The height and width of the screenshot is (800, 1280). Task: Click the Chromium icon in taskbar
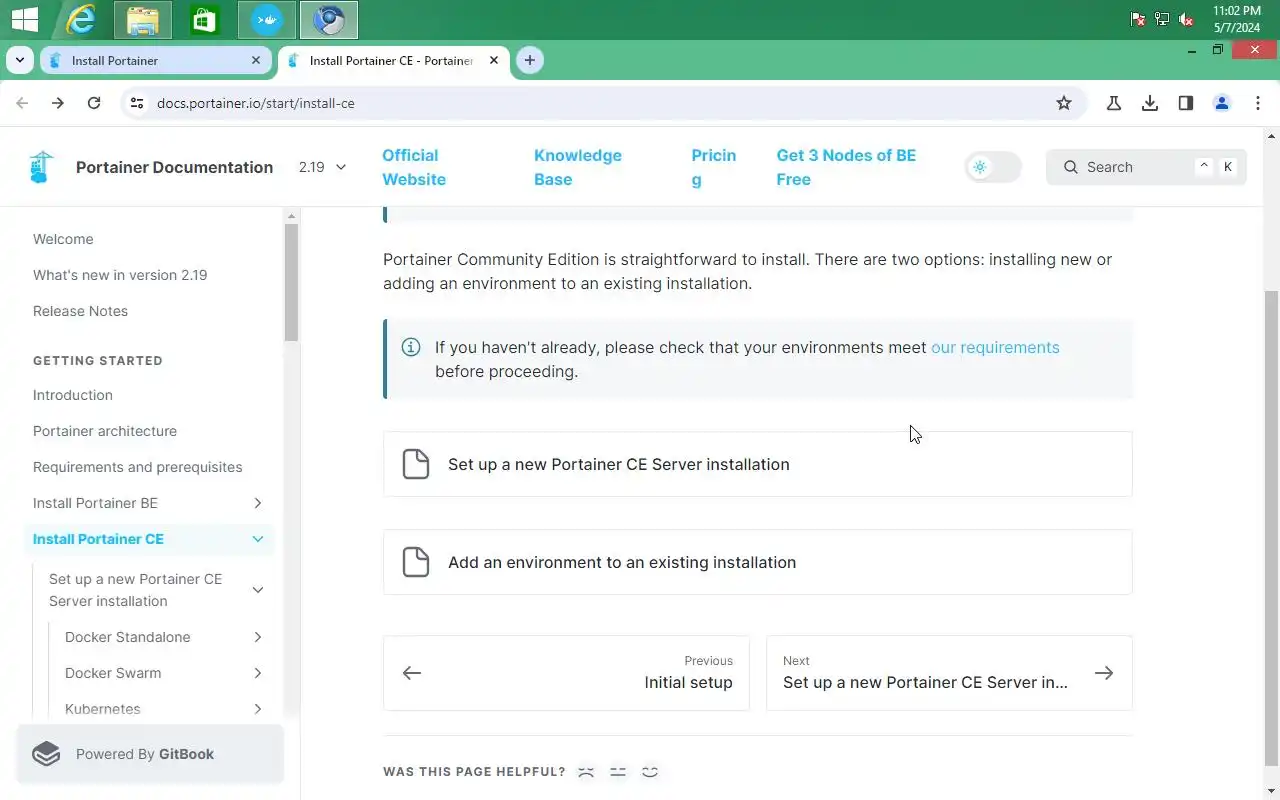329,20
